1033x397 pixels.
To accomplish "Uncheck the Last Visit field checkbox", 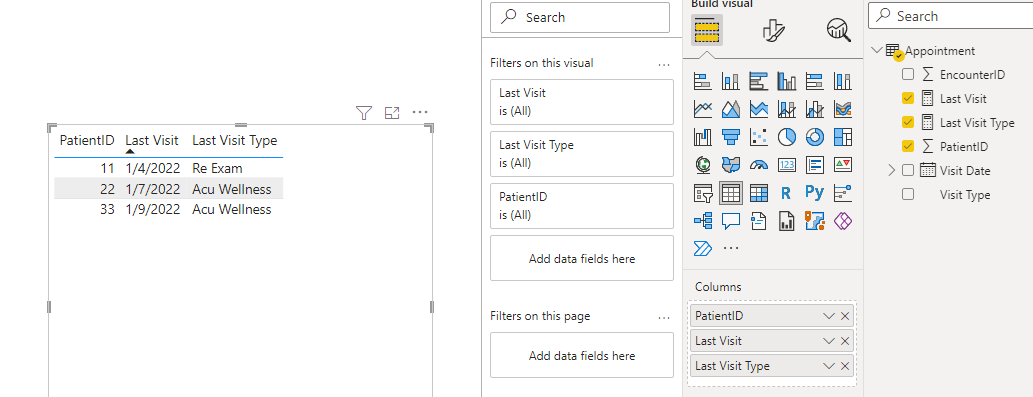I will pyautogui.click(x=908, y=99).
